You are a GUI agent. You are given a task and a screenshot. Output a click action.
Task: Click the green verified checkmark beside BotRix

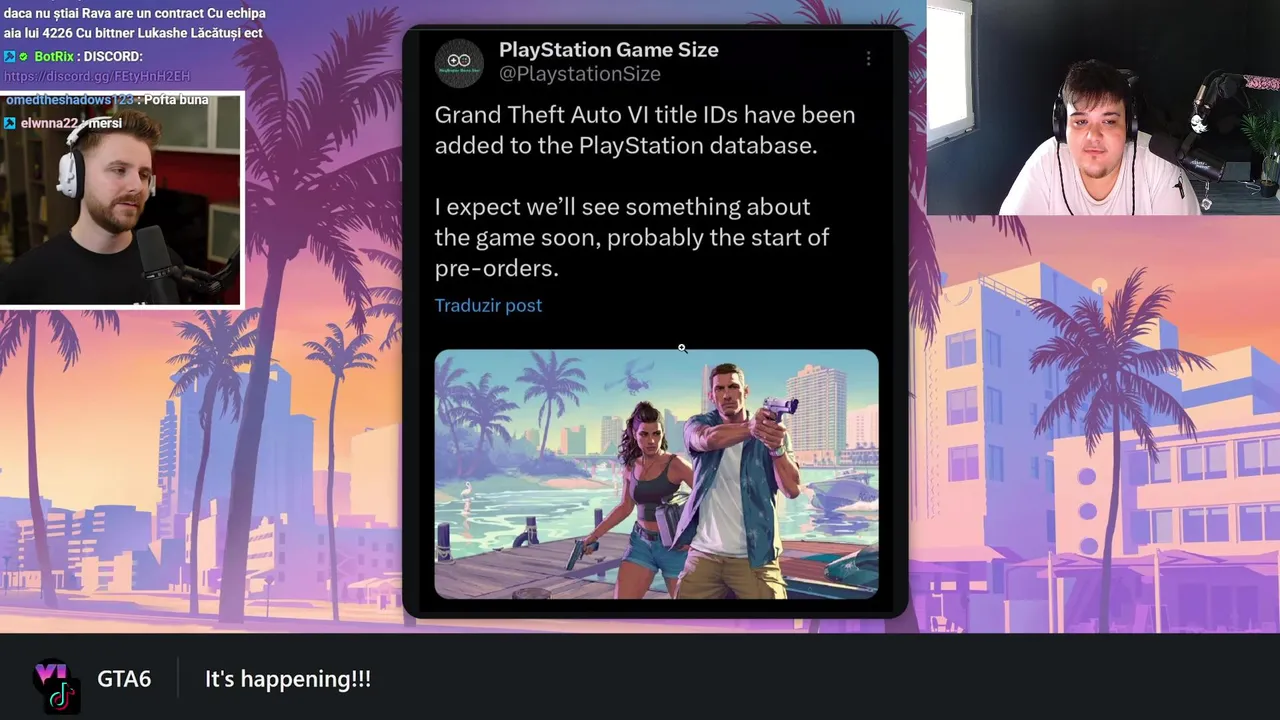coord(24,57)
